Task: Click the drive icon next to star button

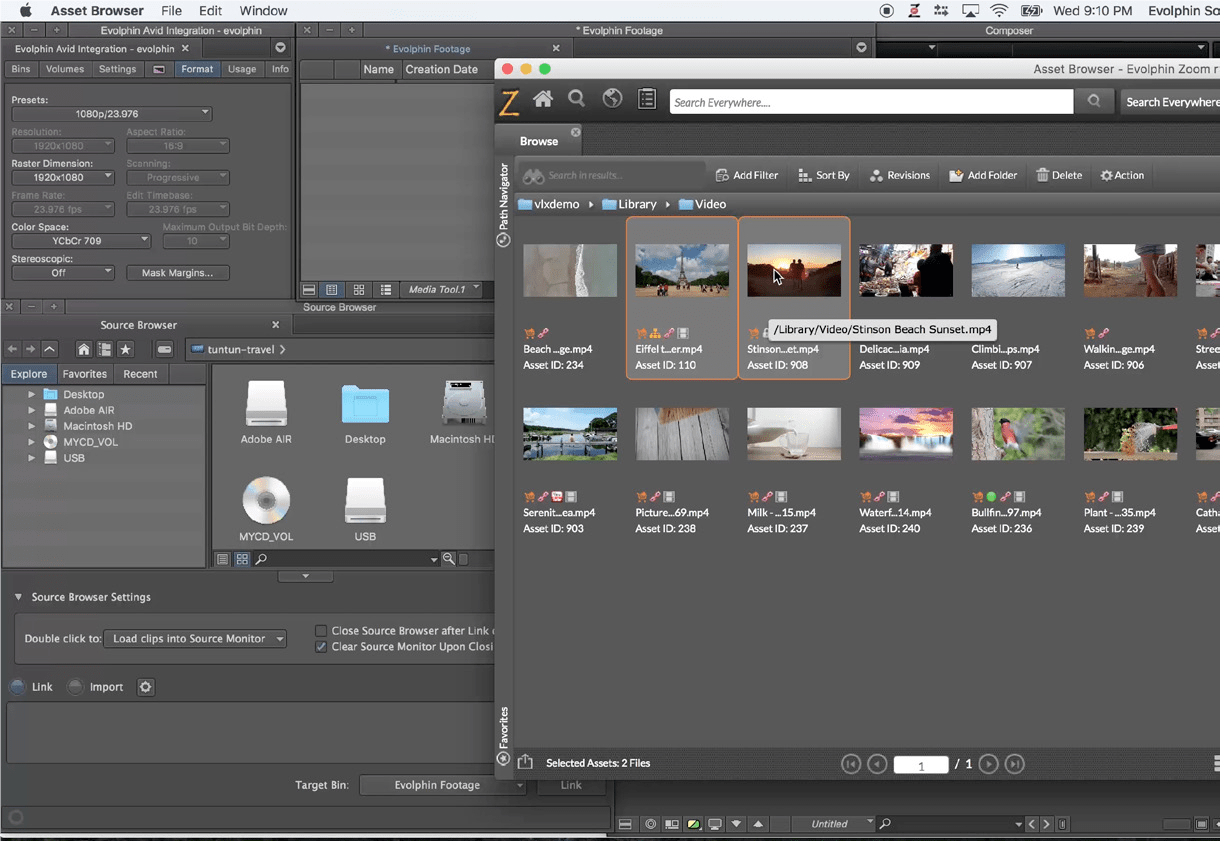Action: (x=164, y=349)
